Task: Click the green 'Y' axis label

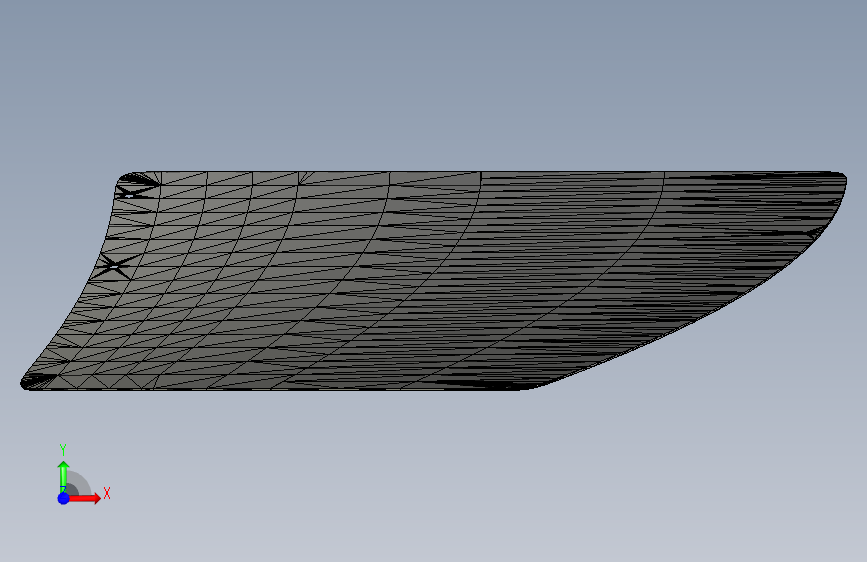Action: pos(63,450)
